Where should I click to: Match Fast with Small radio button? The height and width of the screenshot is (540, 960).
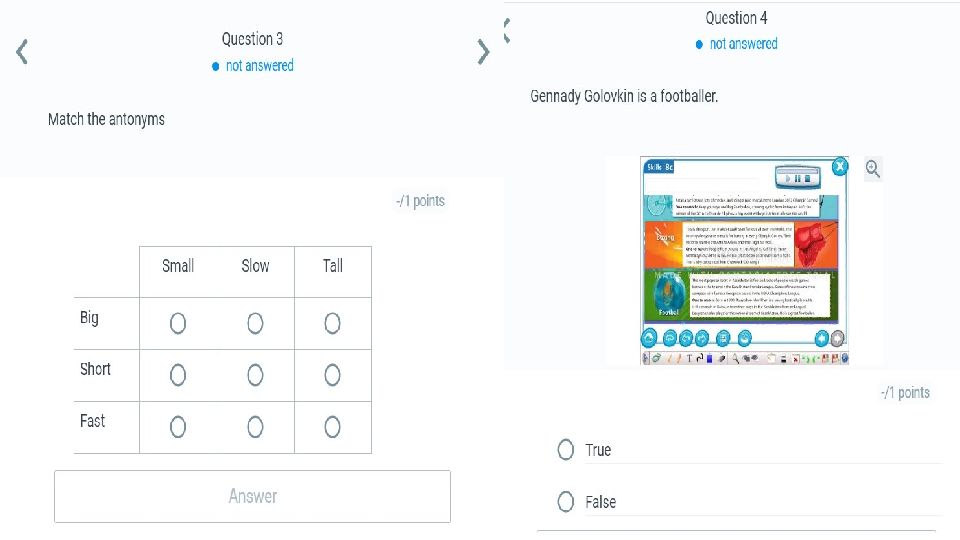click(178, 427)
